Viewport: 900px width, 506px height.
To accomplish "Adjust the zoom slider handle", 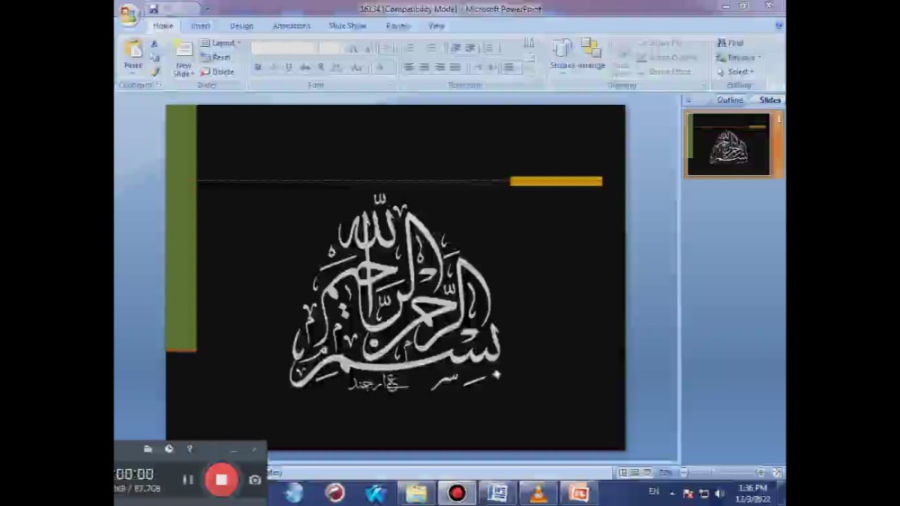I will click(x=713, y=473).
